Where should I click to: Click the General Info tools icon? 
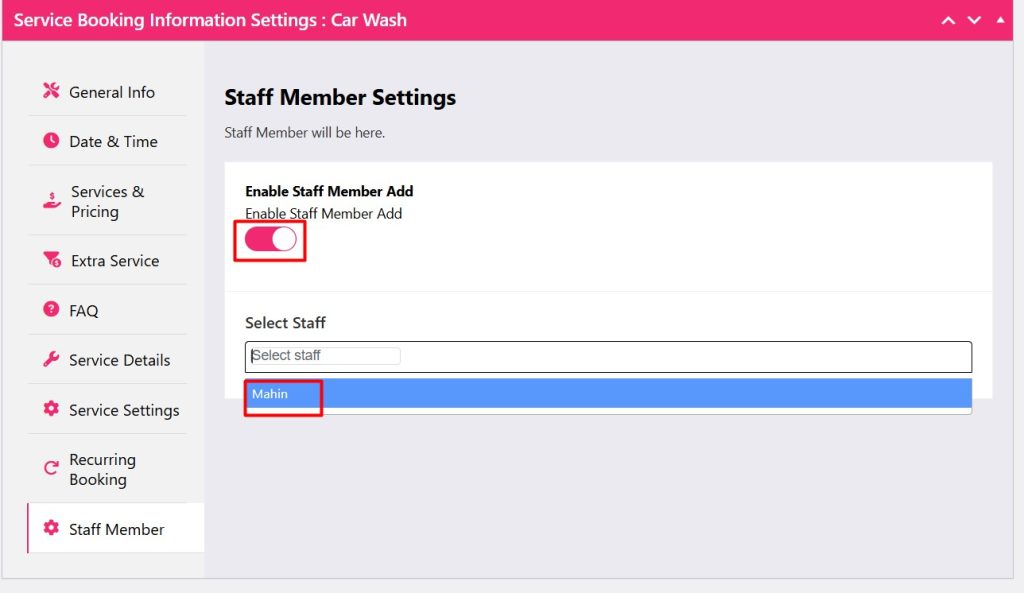(x=51, y=91)
